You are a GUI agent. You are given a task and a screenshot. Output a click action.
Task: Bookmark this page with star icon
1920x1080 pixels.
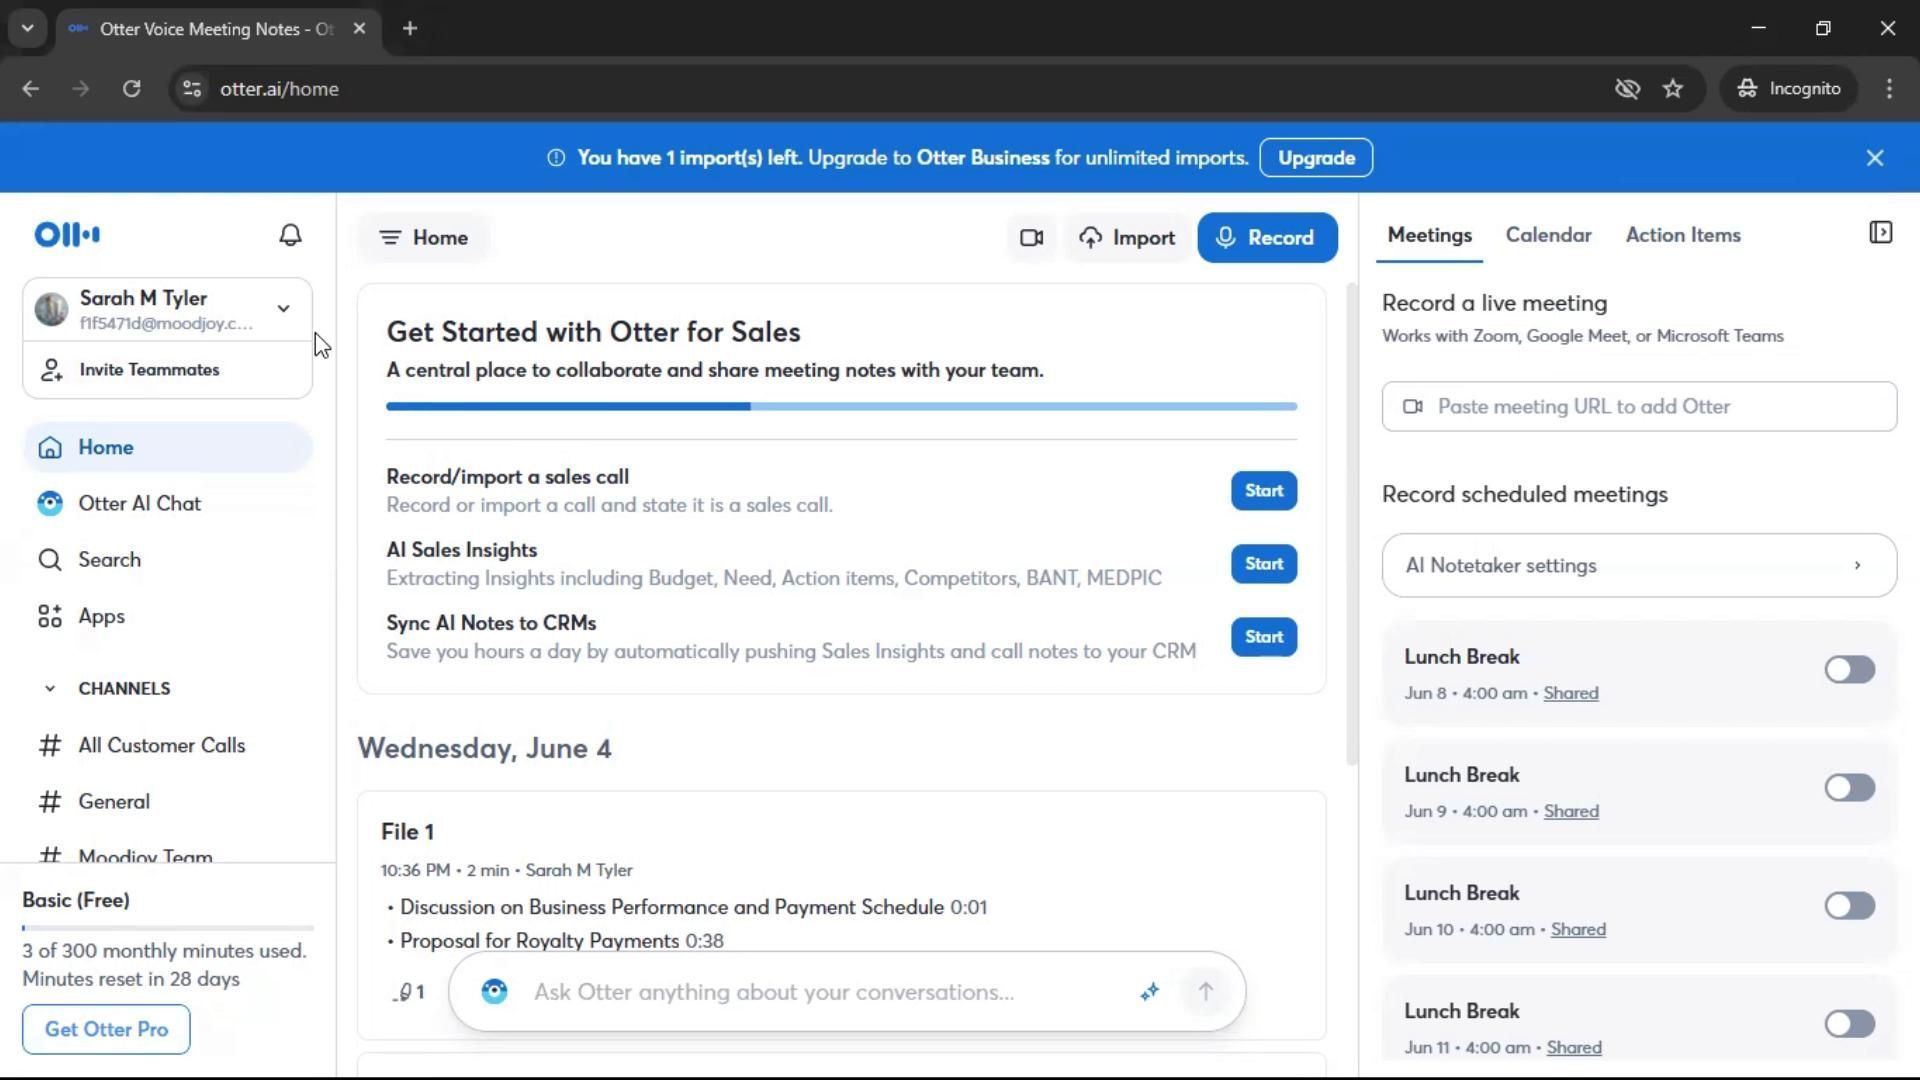1673,89
